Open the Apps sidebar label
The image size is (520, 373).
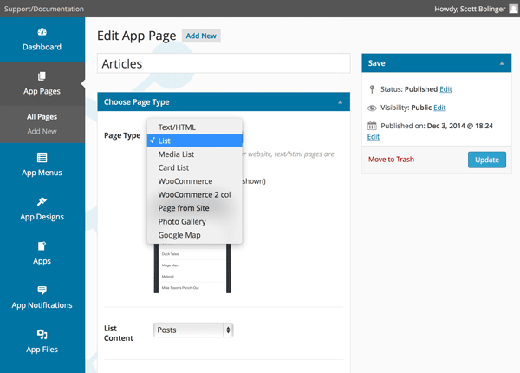coord(42,261)
